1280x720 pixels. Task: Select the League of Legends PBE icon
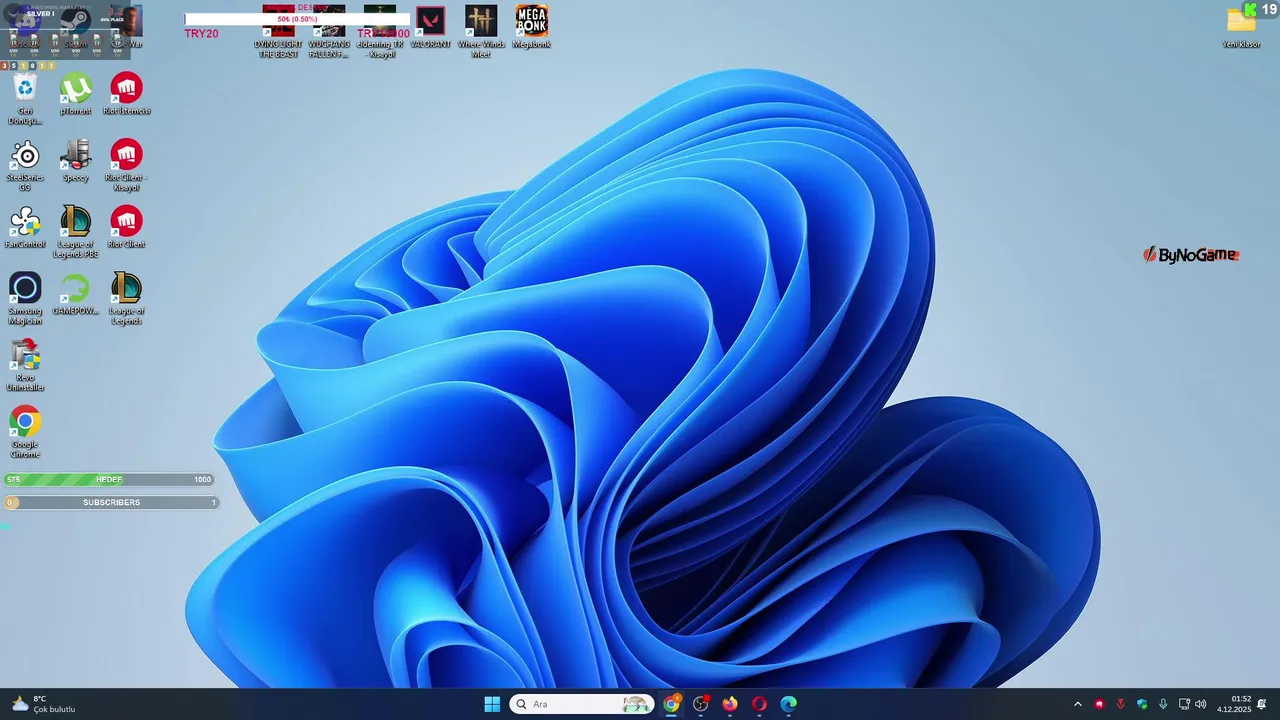(x=75, y=232)
